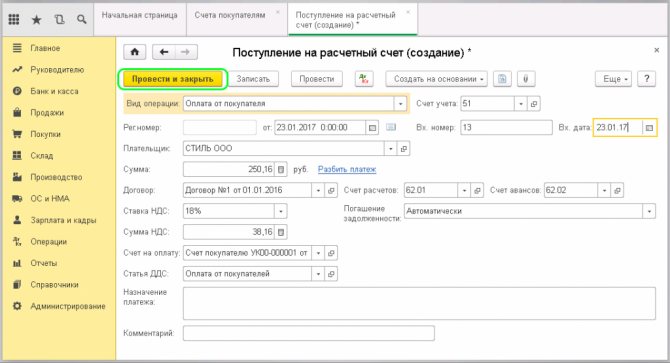
Task: Expand Вид операции dropdown
Action: [400, 104]
